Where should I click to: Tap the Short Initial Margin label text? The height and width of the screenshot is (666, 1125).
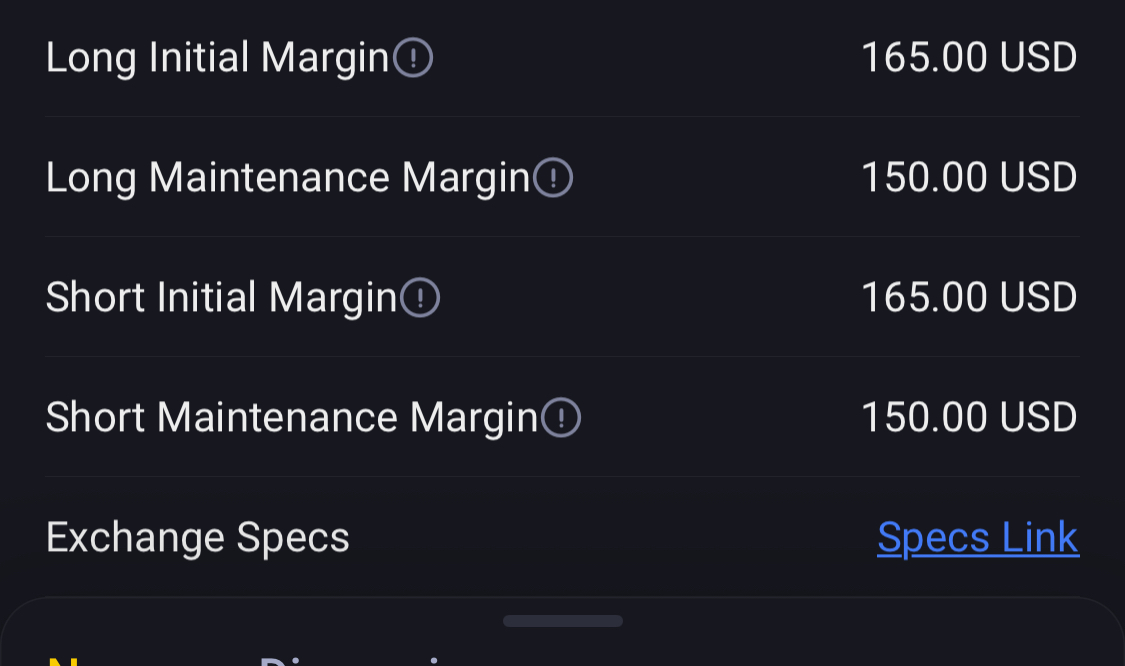pos(221,298)
